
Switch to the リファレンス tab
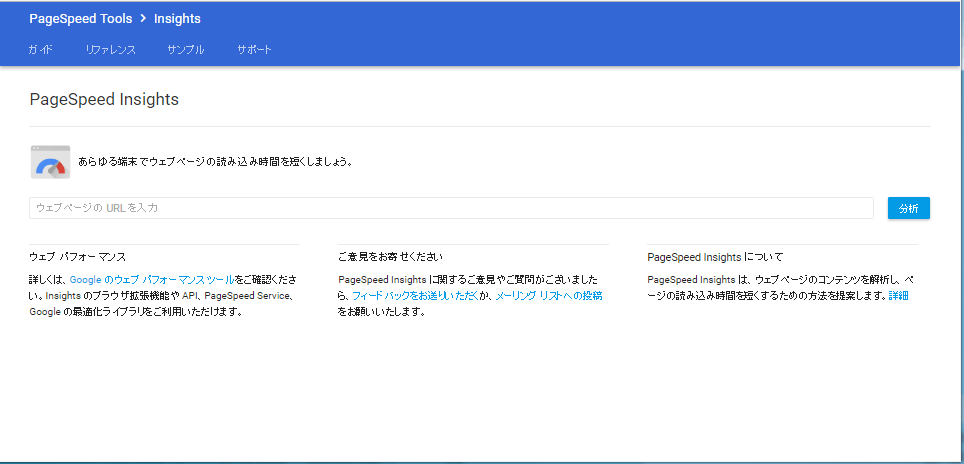tap(111, 50)
